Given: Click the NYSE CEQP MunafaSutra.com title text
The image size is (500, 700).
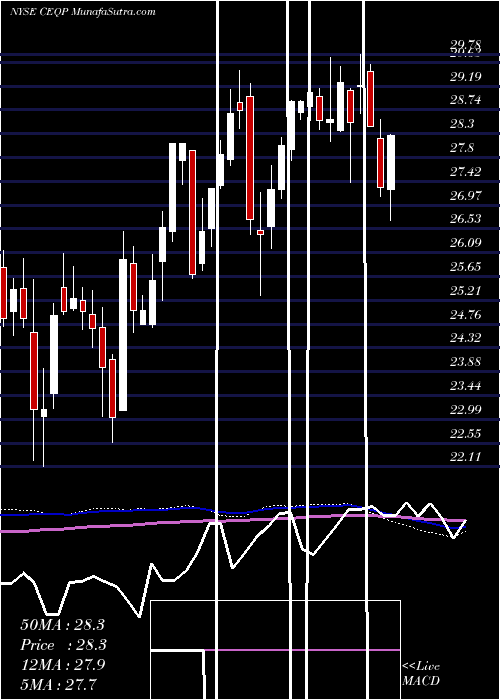Looking at the screenshot, I should pos(83,12).
